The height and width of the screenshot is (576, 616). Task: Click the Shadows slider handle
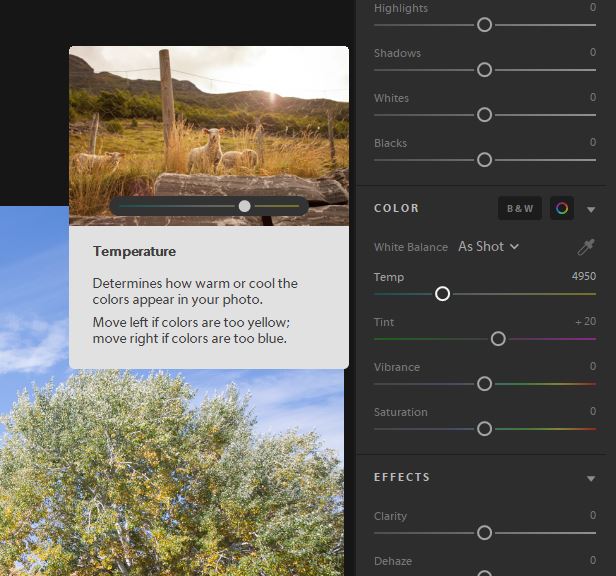pos(484,70)
